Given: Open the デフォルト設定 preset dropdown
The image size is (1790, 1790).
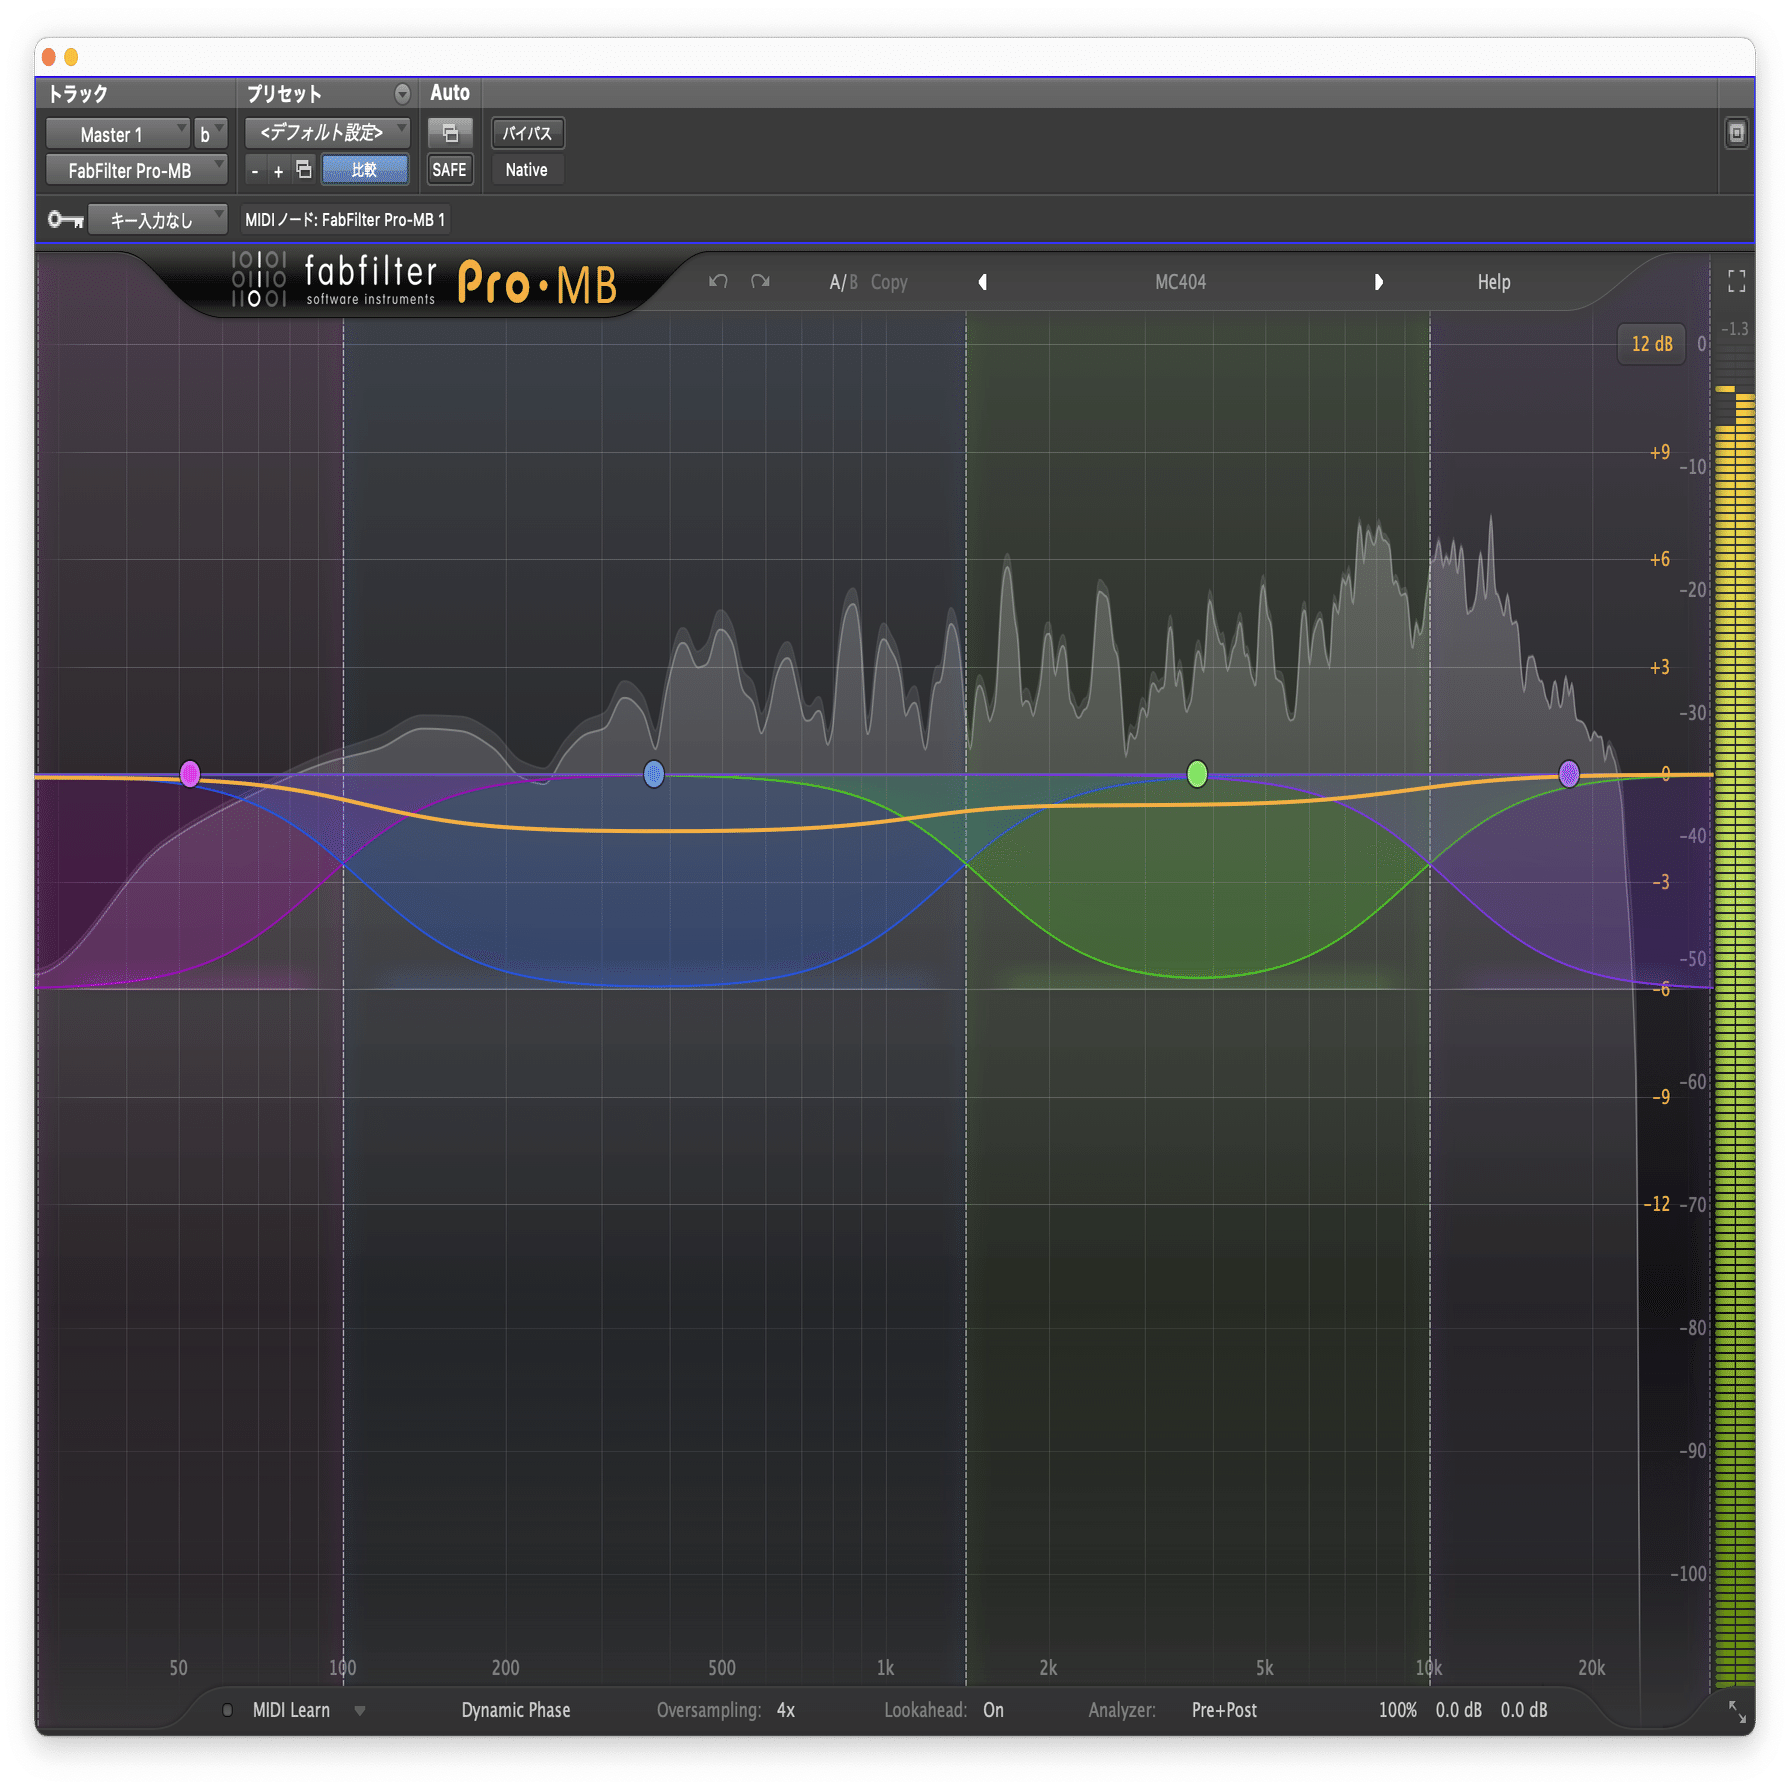Looking at the screenshot, I should pyautogui.click(x=327, y=133).
